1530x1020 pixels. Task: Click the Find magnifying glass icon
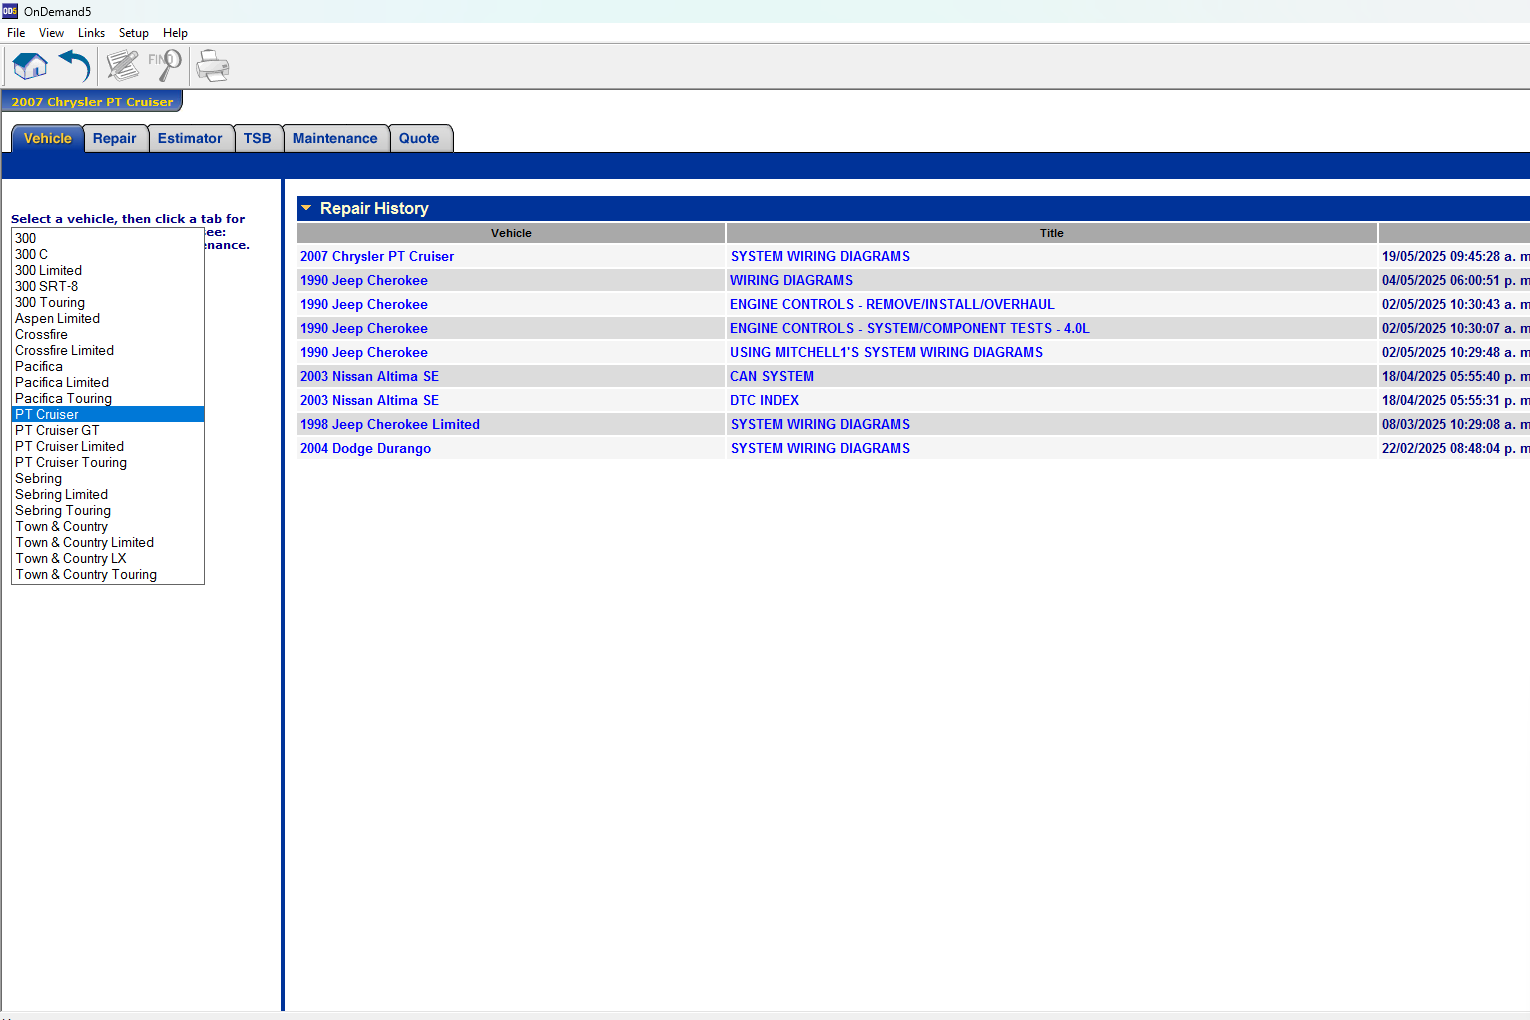(165, 66)
